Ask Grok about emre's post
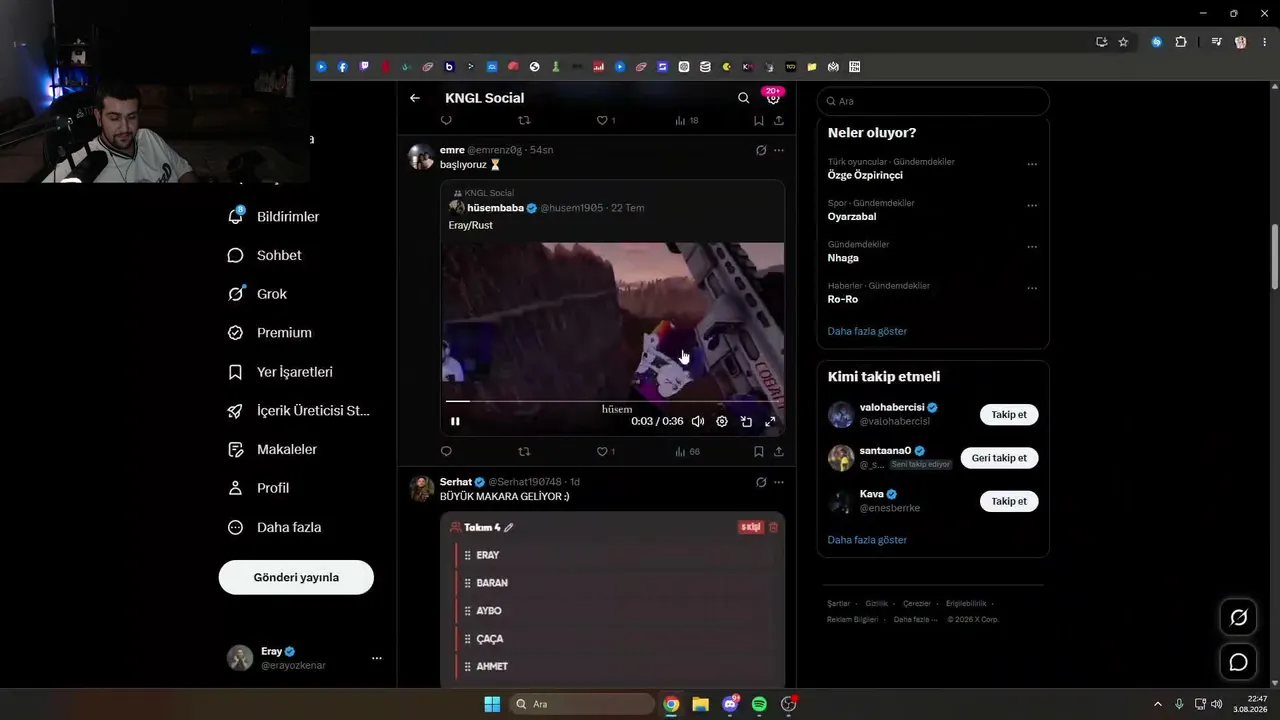 [761, 150]
